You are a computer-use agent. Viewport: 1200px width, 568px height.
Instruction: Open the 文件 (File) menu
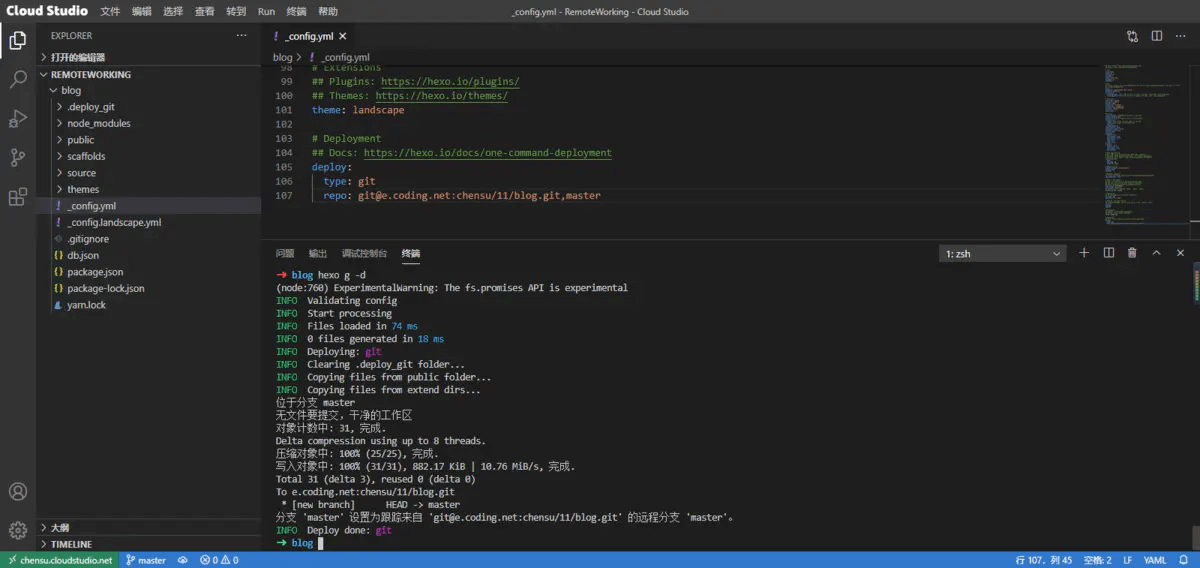[110, 12]
